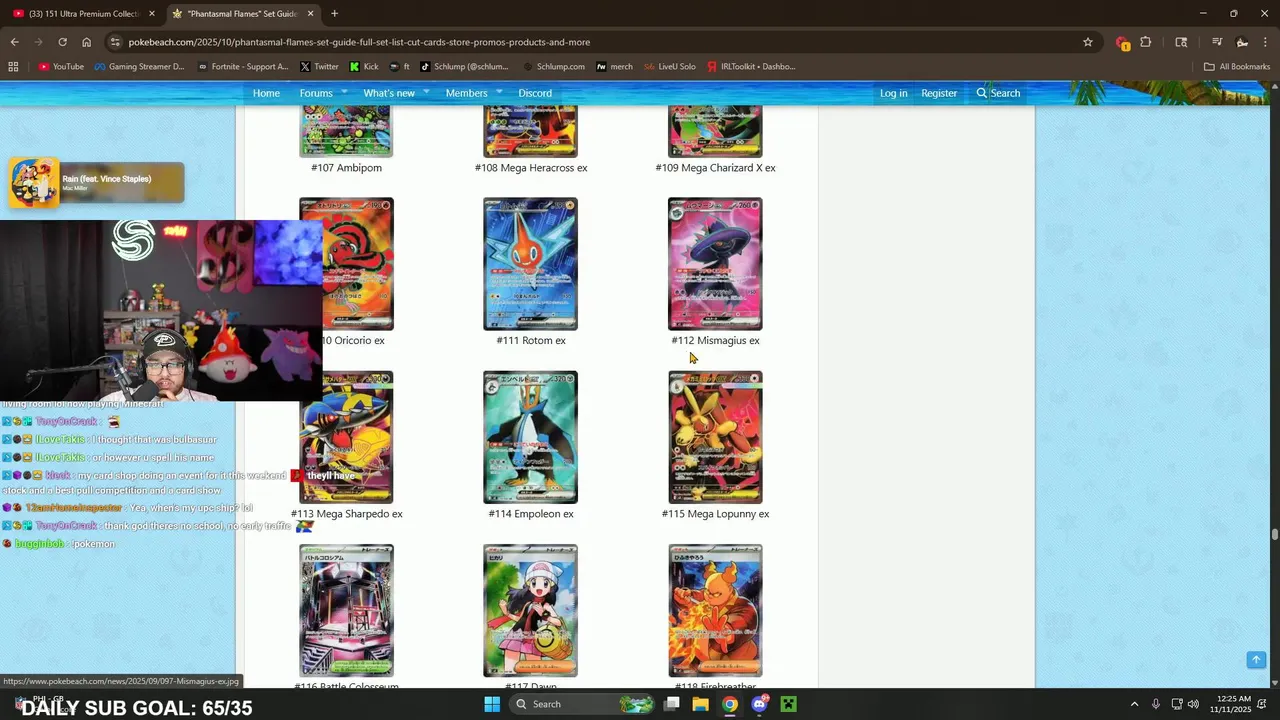The width and height of the screenshot is (1280, 720).
Task: Close the Phantasmal Flames Set Guide tab
Action: 310,14
